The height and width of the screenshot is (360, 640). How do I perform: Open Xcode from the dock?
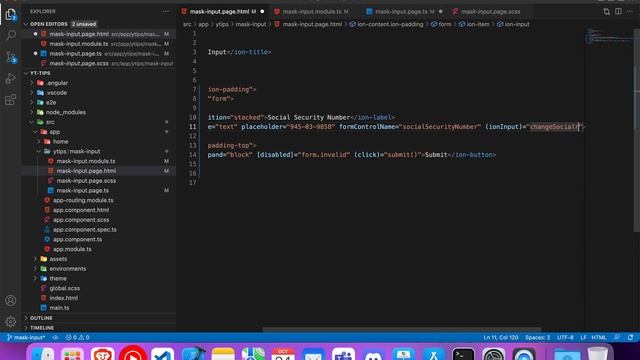[x=193, y=354]
